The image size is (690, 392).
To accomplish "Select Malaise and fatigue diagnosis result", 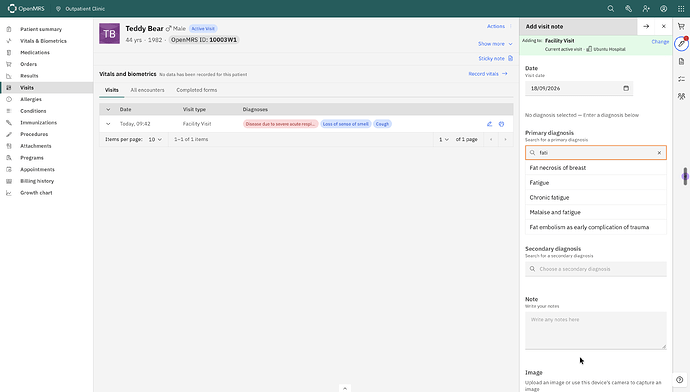I will point(596,212).
